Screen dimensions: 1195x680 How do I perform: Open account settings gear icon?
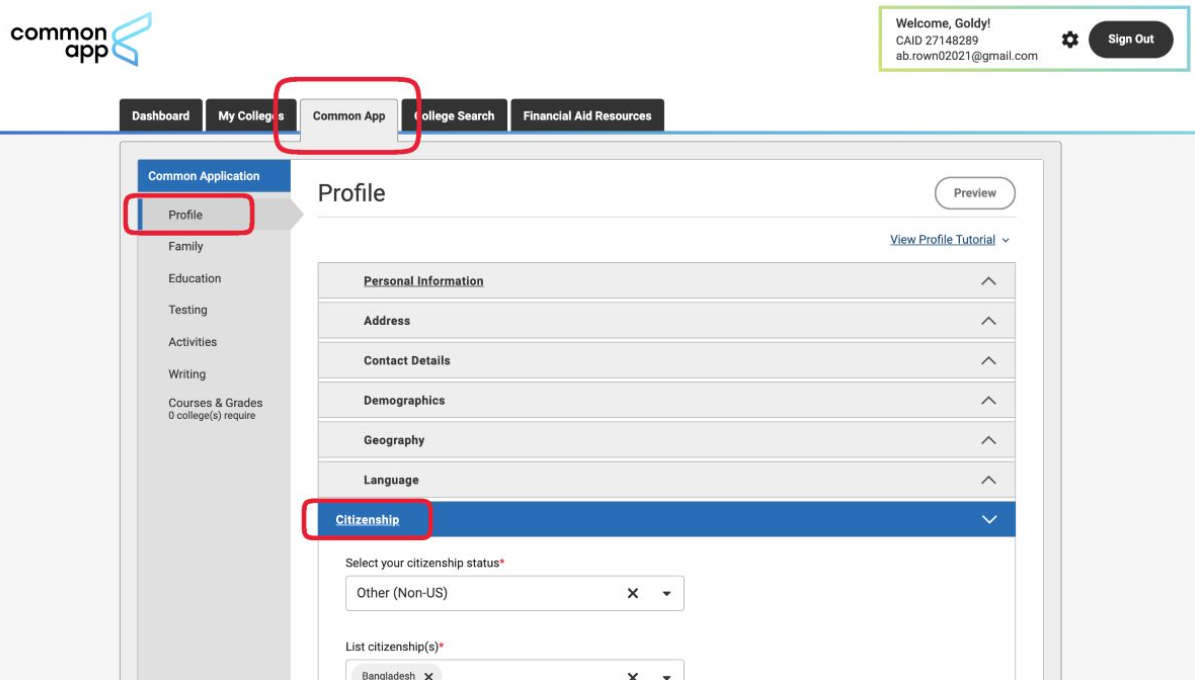pyautogui.click(x=1070, y=40)
